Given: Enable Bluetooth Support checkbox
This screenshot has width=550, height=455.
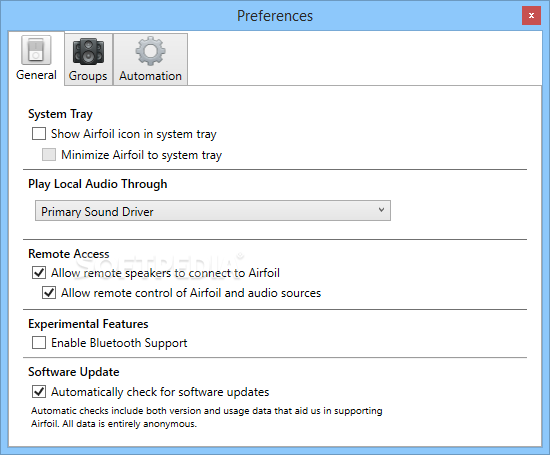Looking at the screenshot, I should point(39,343).
